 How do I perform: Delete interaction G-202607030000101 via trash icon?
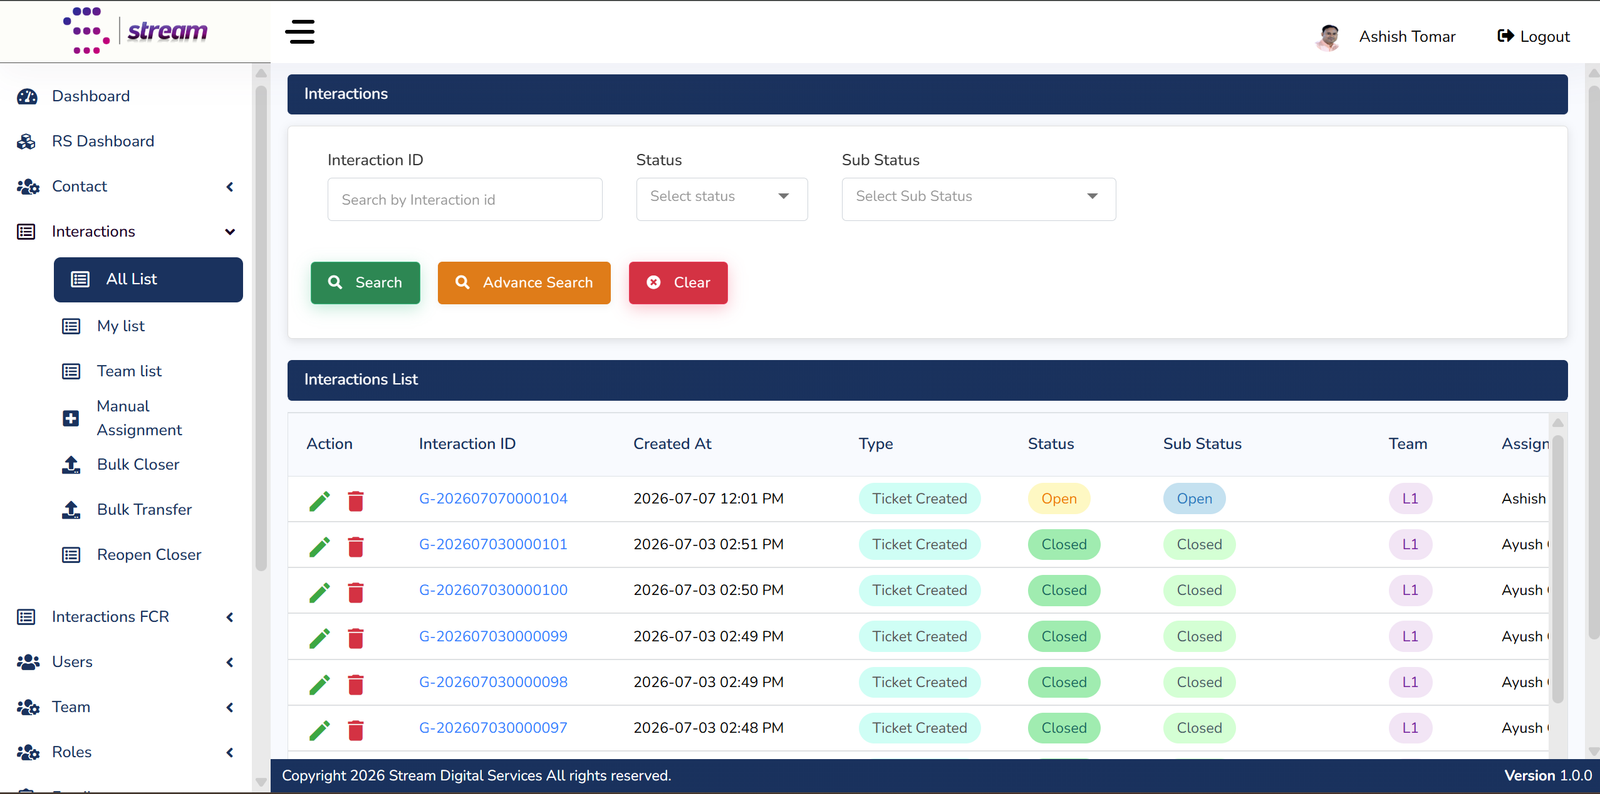pyautogui.click(x=356, y=546)
